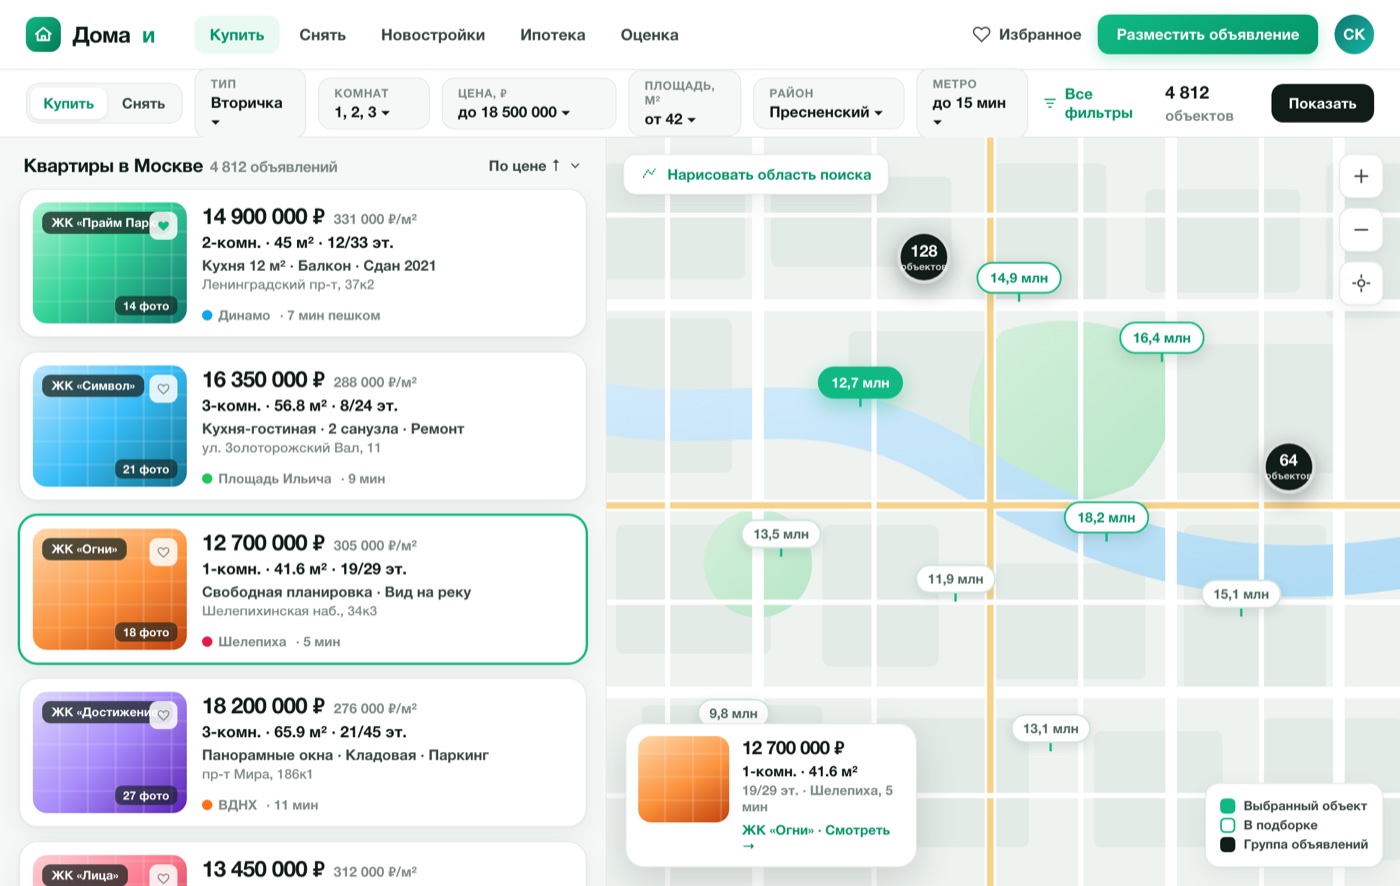The width and height of the screenshot is (1400, 886).
Task: Click the Ленинградский пр-т, 37к2 address
Action: [288, 285]
